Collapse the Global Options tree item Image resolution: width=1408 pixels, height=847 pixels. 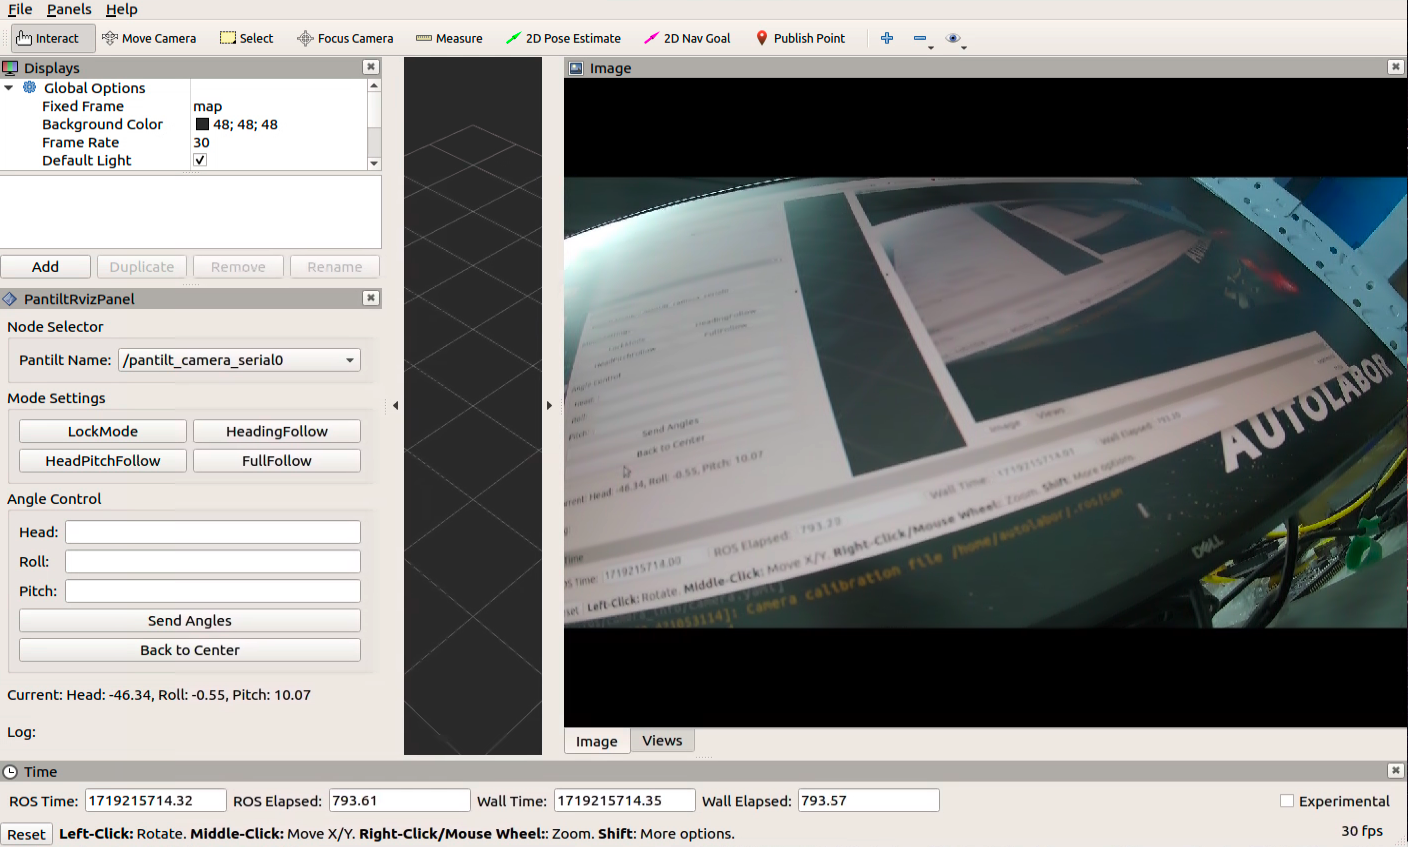9,88
